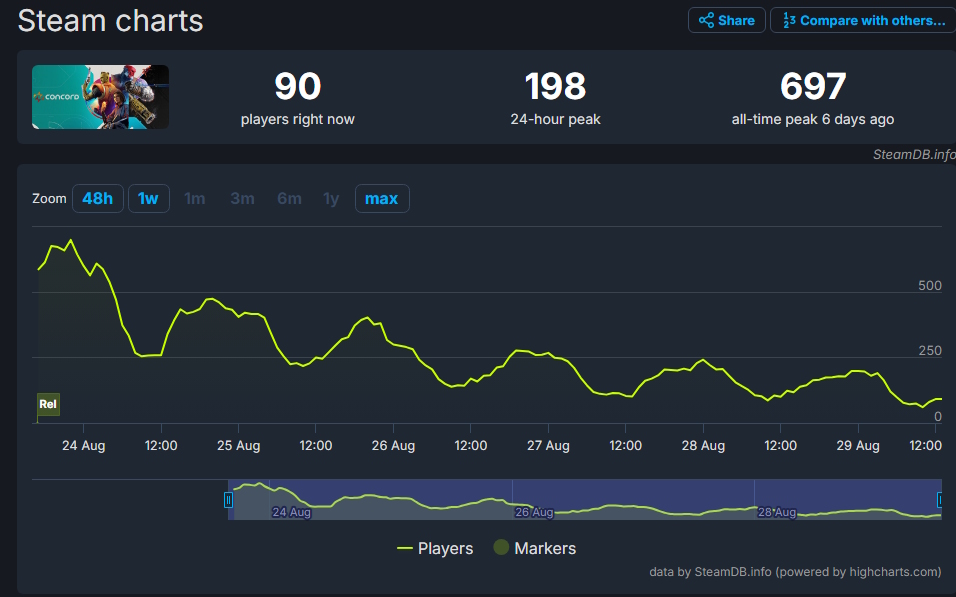Pick the 6m zoom range
This screenshot has width=956, height=597.
click(289, 198)
